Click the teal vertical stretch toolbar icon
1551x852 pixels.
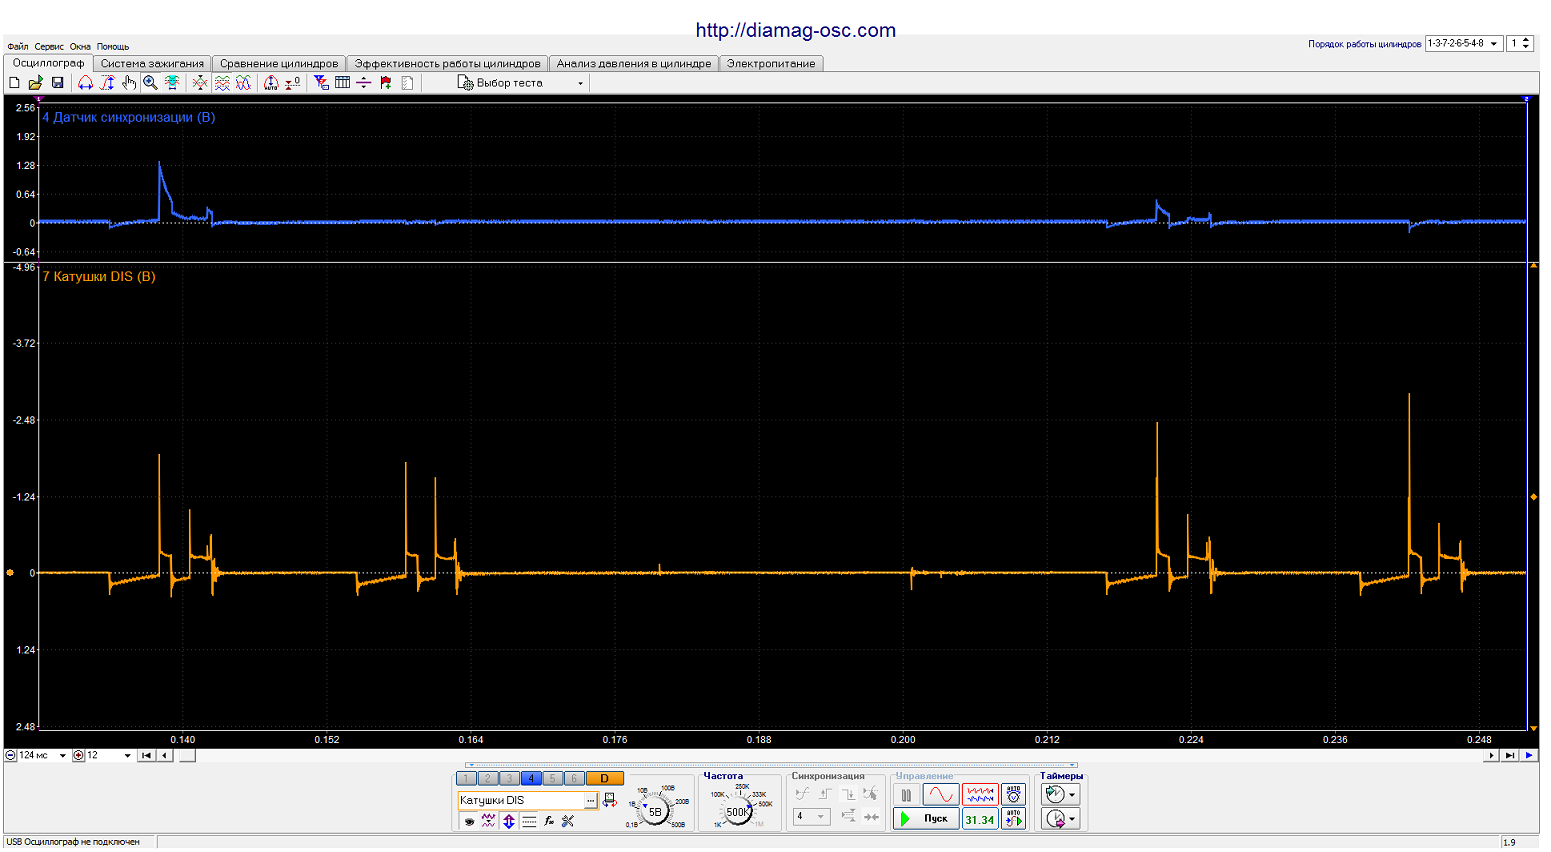pos(172,83)
